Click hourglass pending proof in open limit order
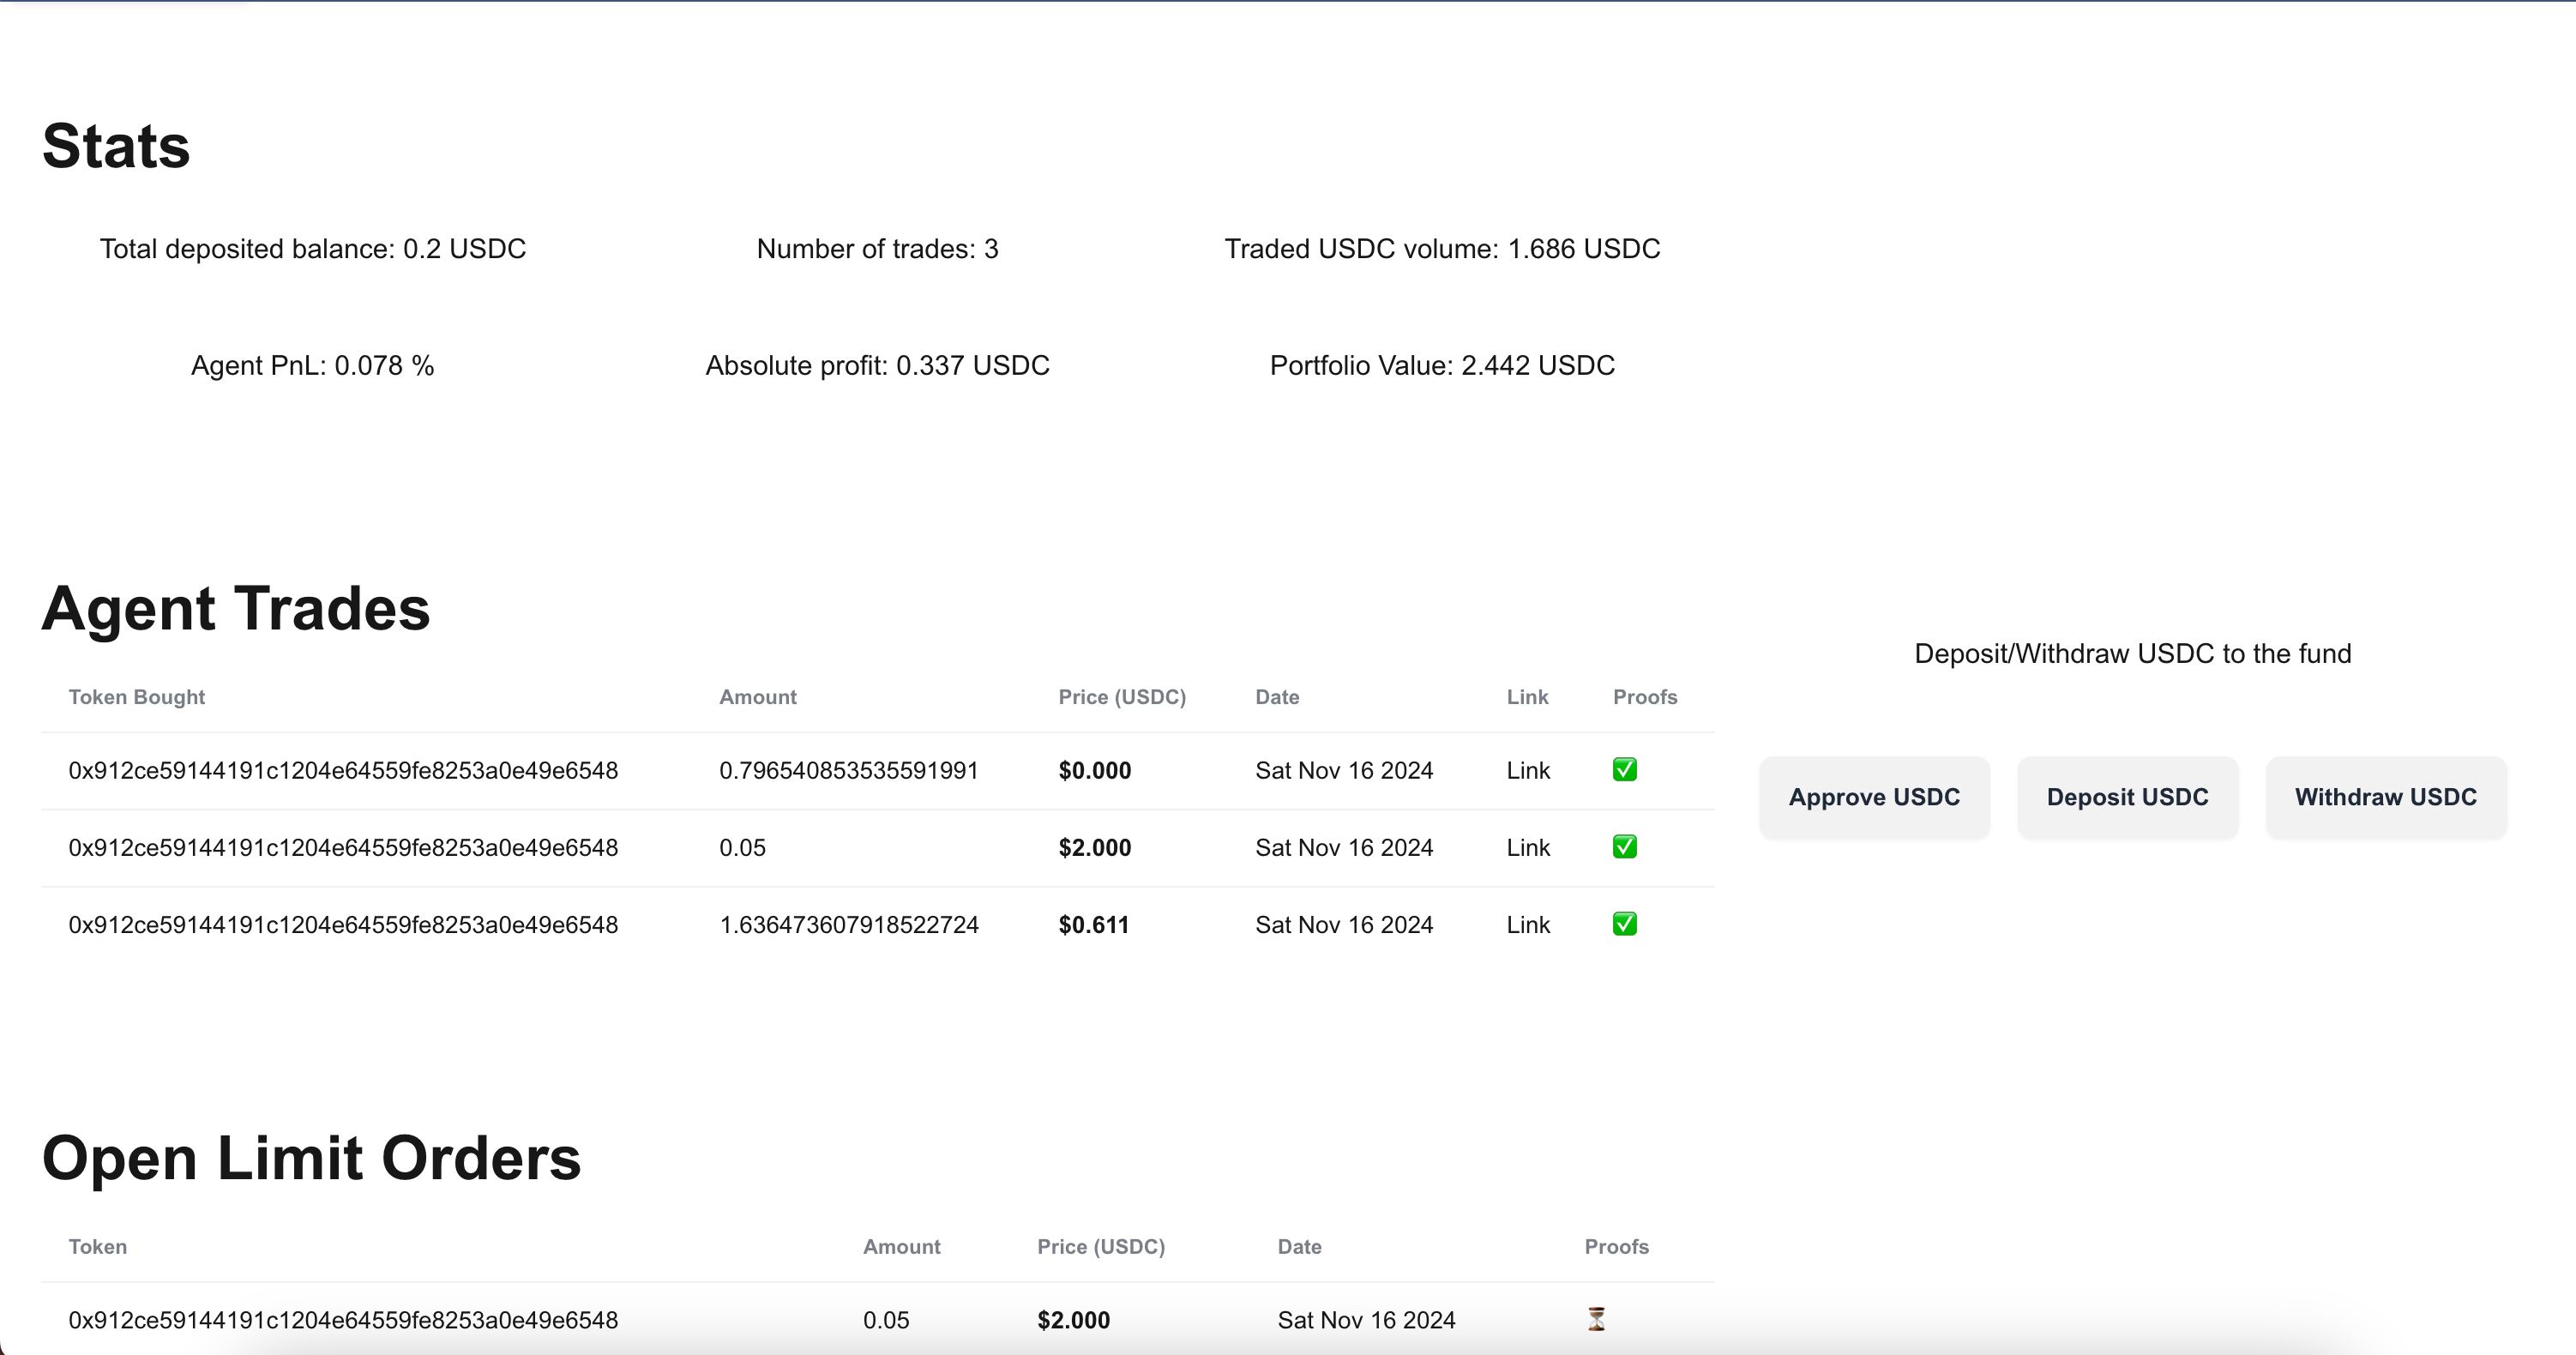The width and height of the screenshot is (2576, 1355). tap(1597, 1319)
